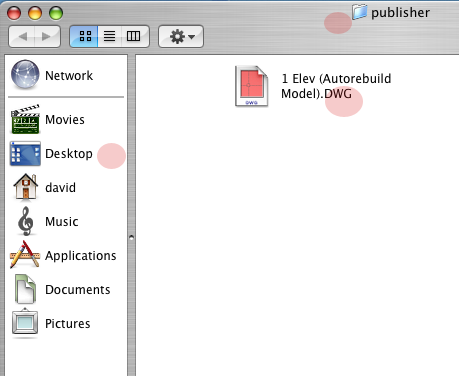Viewport: 459px width, 376px height.
Task: Minimize the window with yellow button
Action: tap(35, 13)
